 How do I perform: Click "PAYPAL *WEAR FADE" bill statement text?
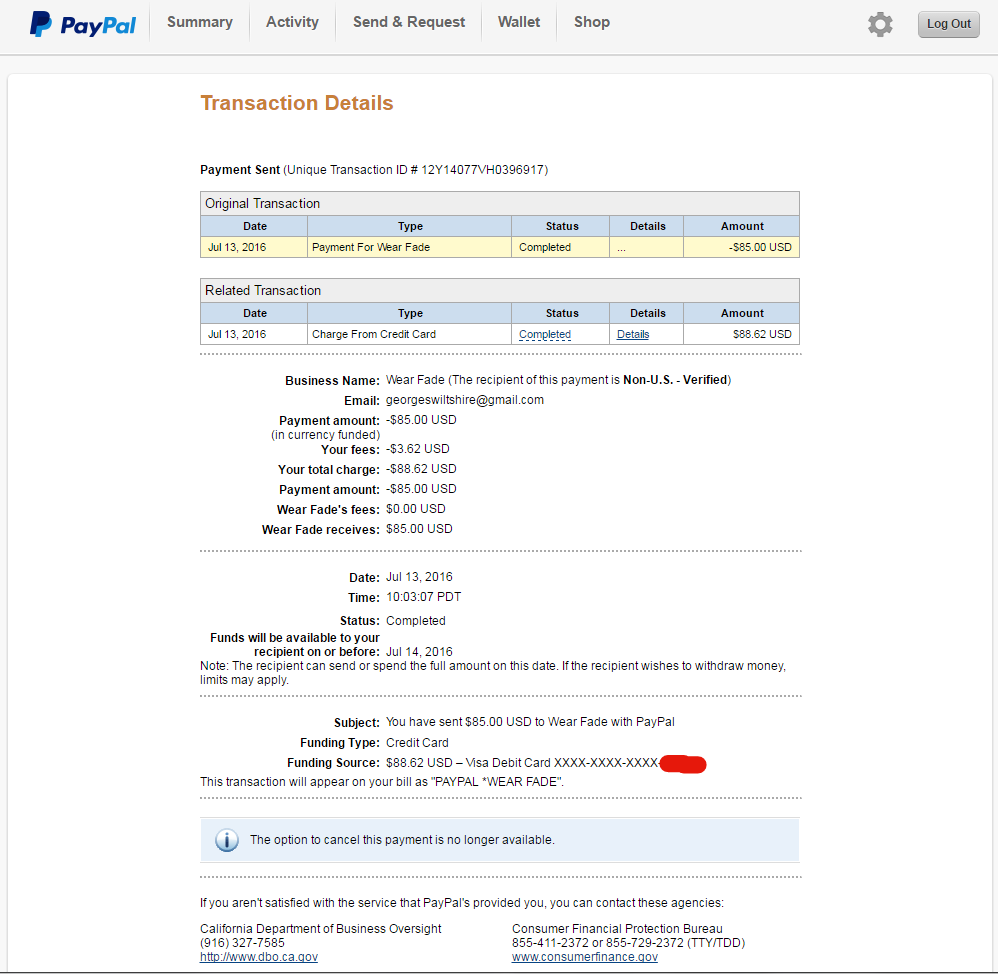pos(498,782)
